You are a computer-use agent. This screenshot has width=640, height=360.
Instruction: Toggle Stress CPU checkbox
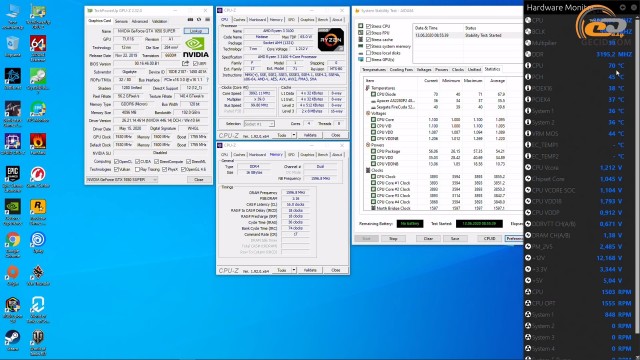pos(369,26)
